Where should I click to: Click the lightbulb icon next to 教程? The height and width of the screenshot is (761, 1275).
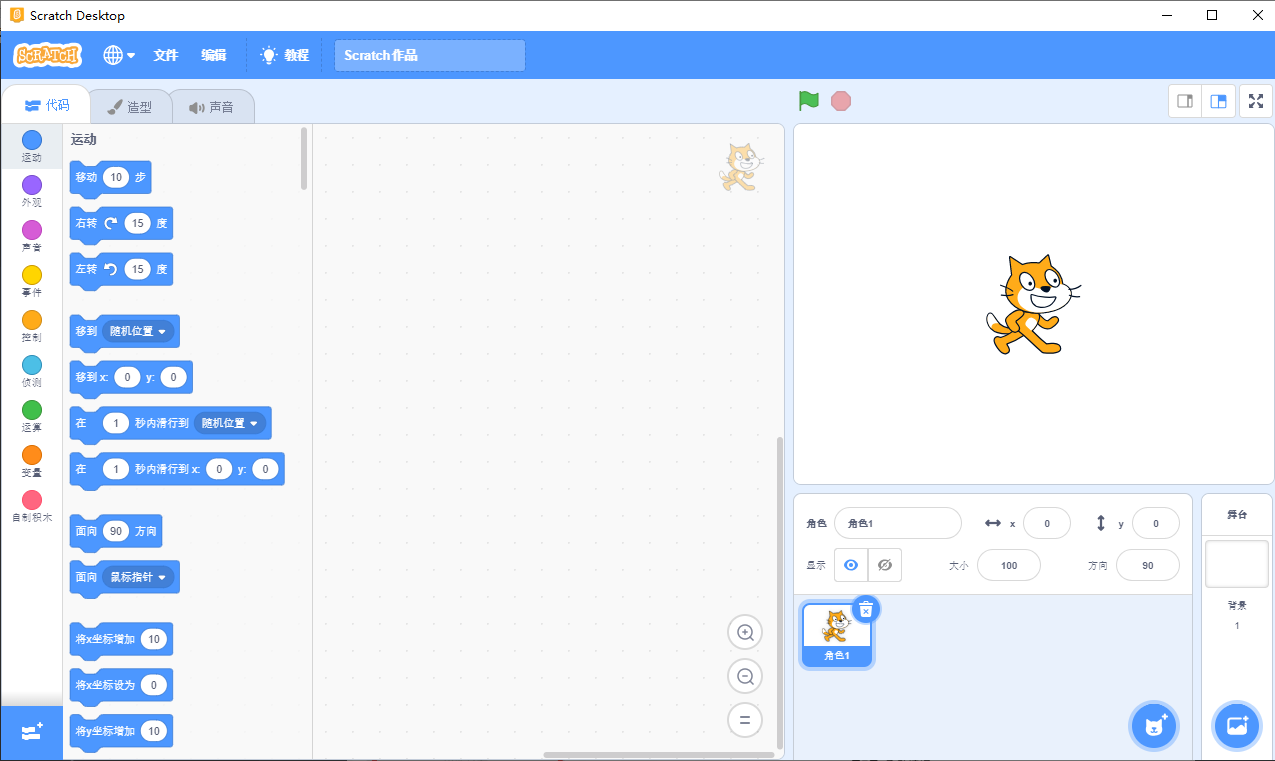coord(268,55)
